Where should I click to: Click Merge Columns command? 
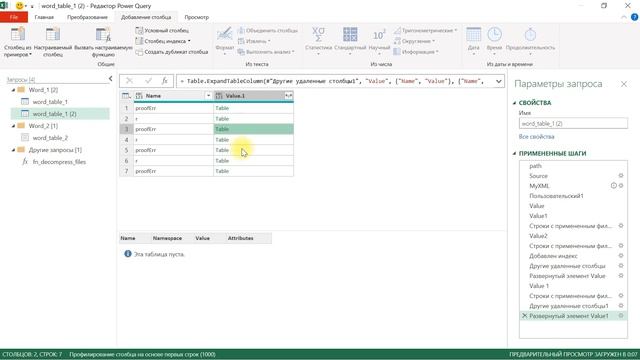268,31
